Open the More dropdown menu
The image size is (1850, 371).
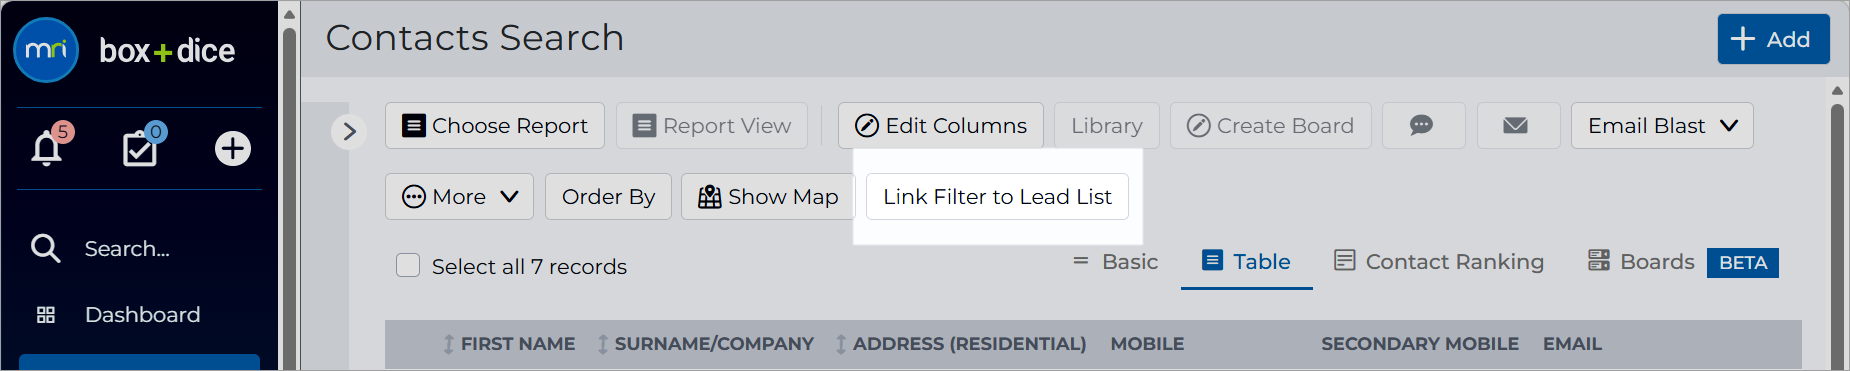click(459, 196)
